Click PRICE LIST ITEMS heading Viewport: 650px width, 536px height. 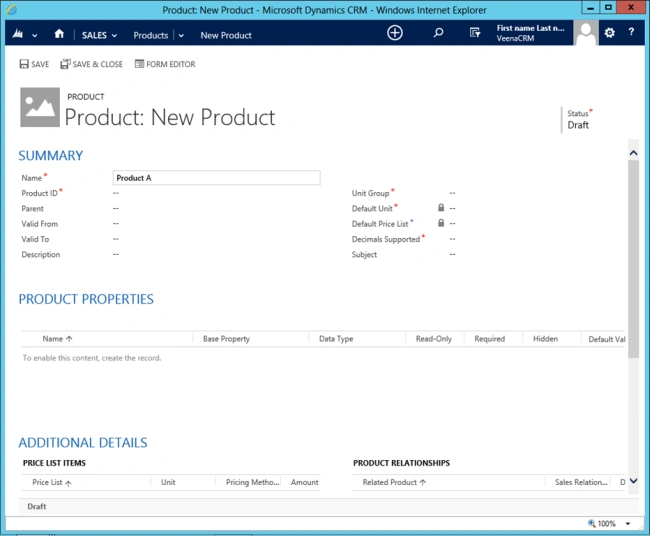click(54, 463)
